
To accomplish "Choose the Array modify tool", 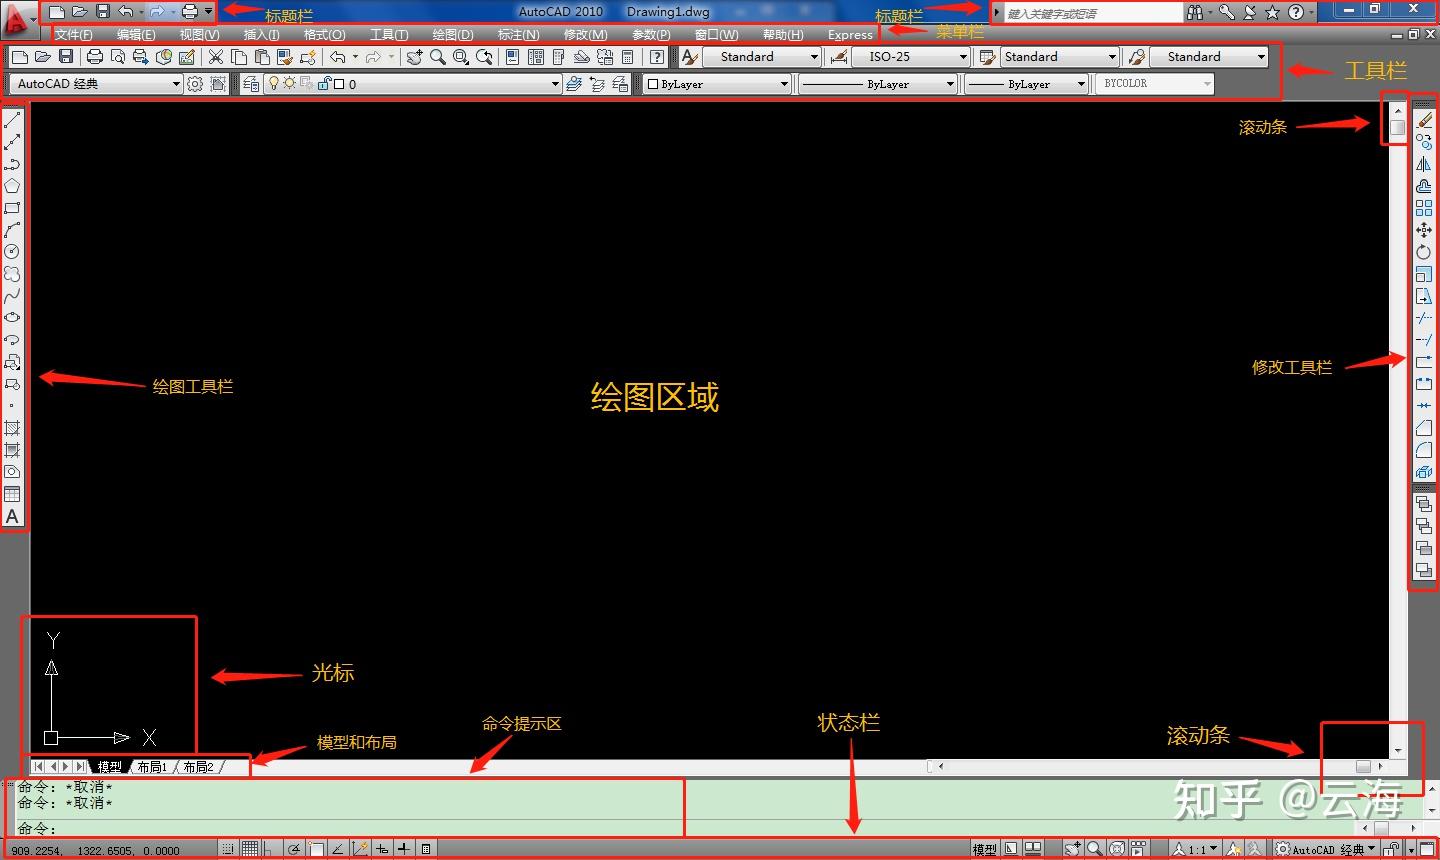I will click(1424, 208).
